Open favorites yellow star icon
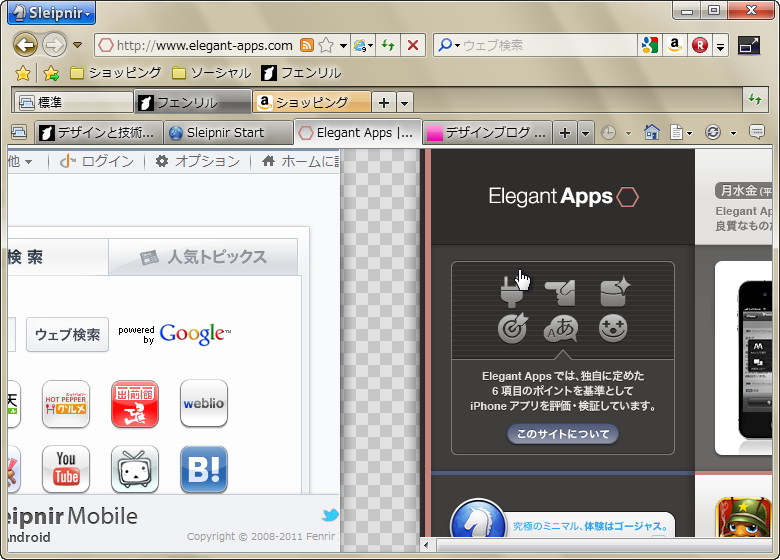The height and width of the screenshot is (560, 780). pos(23,74)
